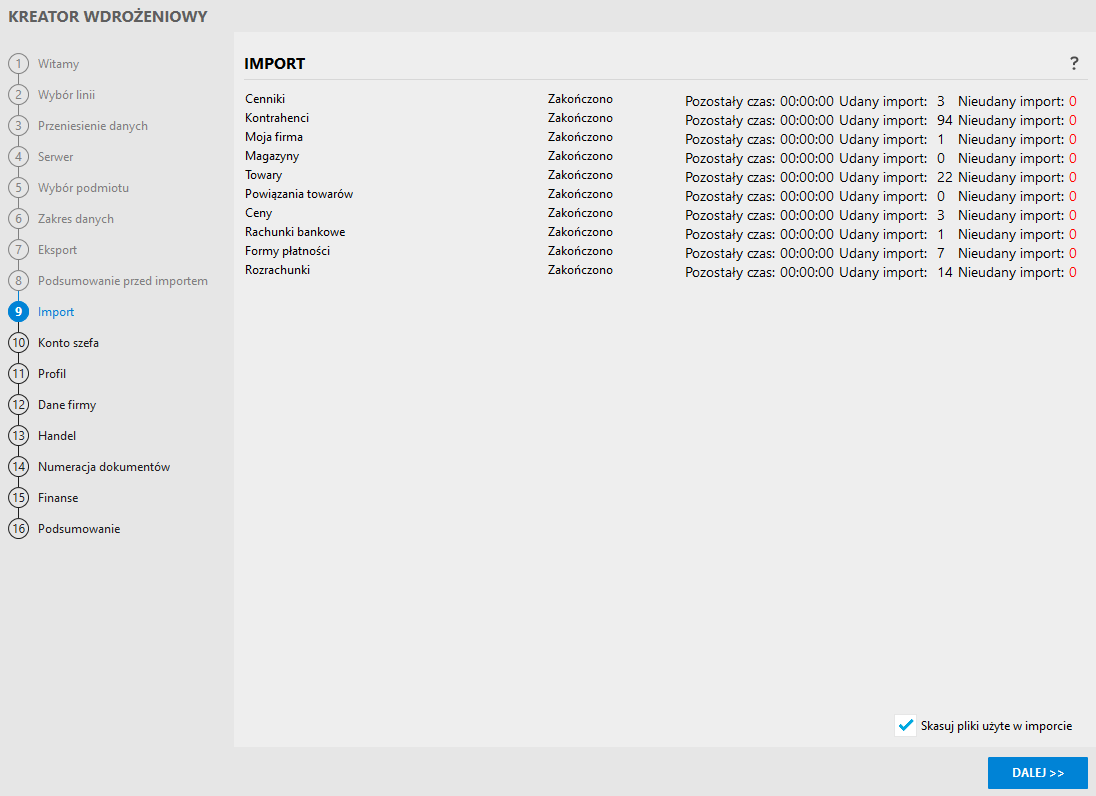Click the KREATOR WDROŻENIOWY title
The height and width of the screenshot is (796, 1096).
108,17
